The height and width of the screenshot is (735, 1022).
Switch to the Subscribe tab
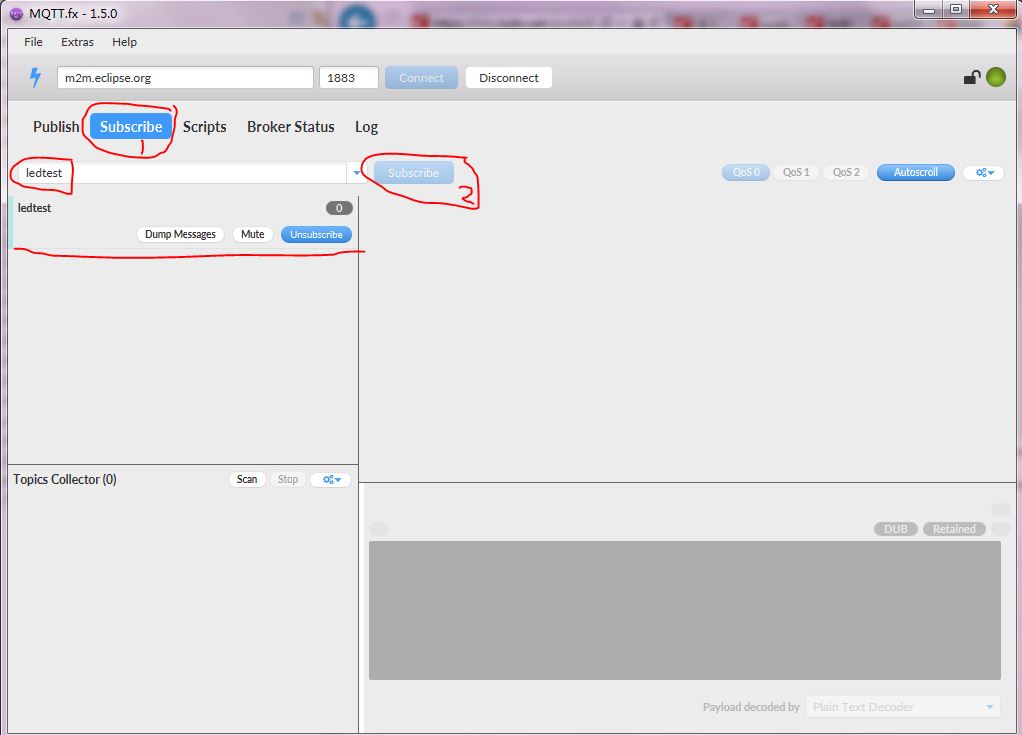[x=131, y=126]
